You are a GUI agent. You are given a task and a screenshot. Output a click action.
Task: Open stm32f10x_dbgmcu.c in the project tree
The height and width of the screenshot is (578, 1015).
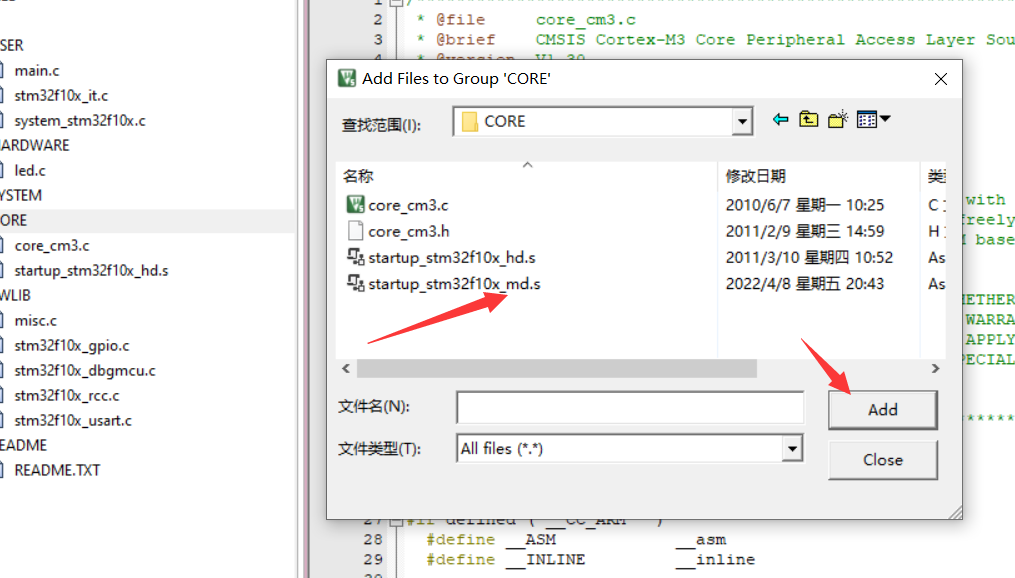(85, 371)
